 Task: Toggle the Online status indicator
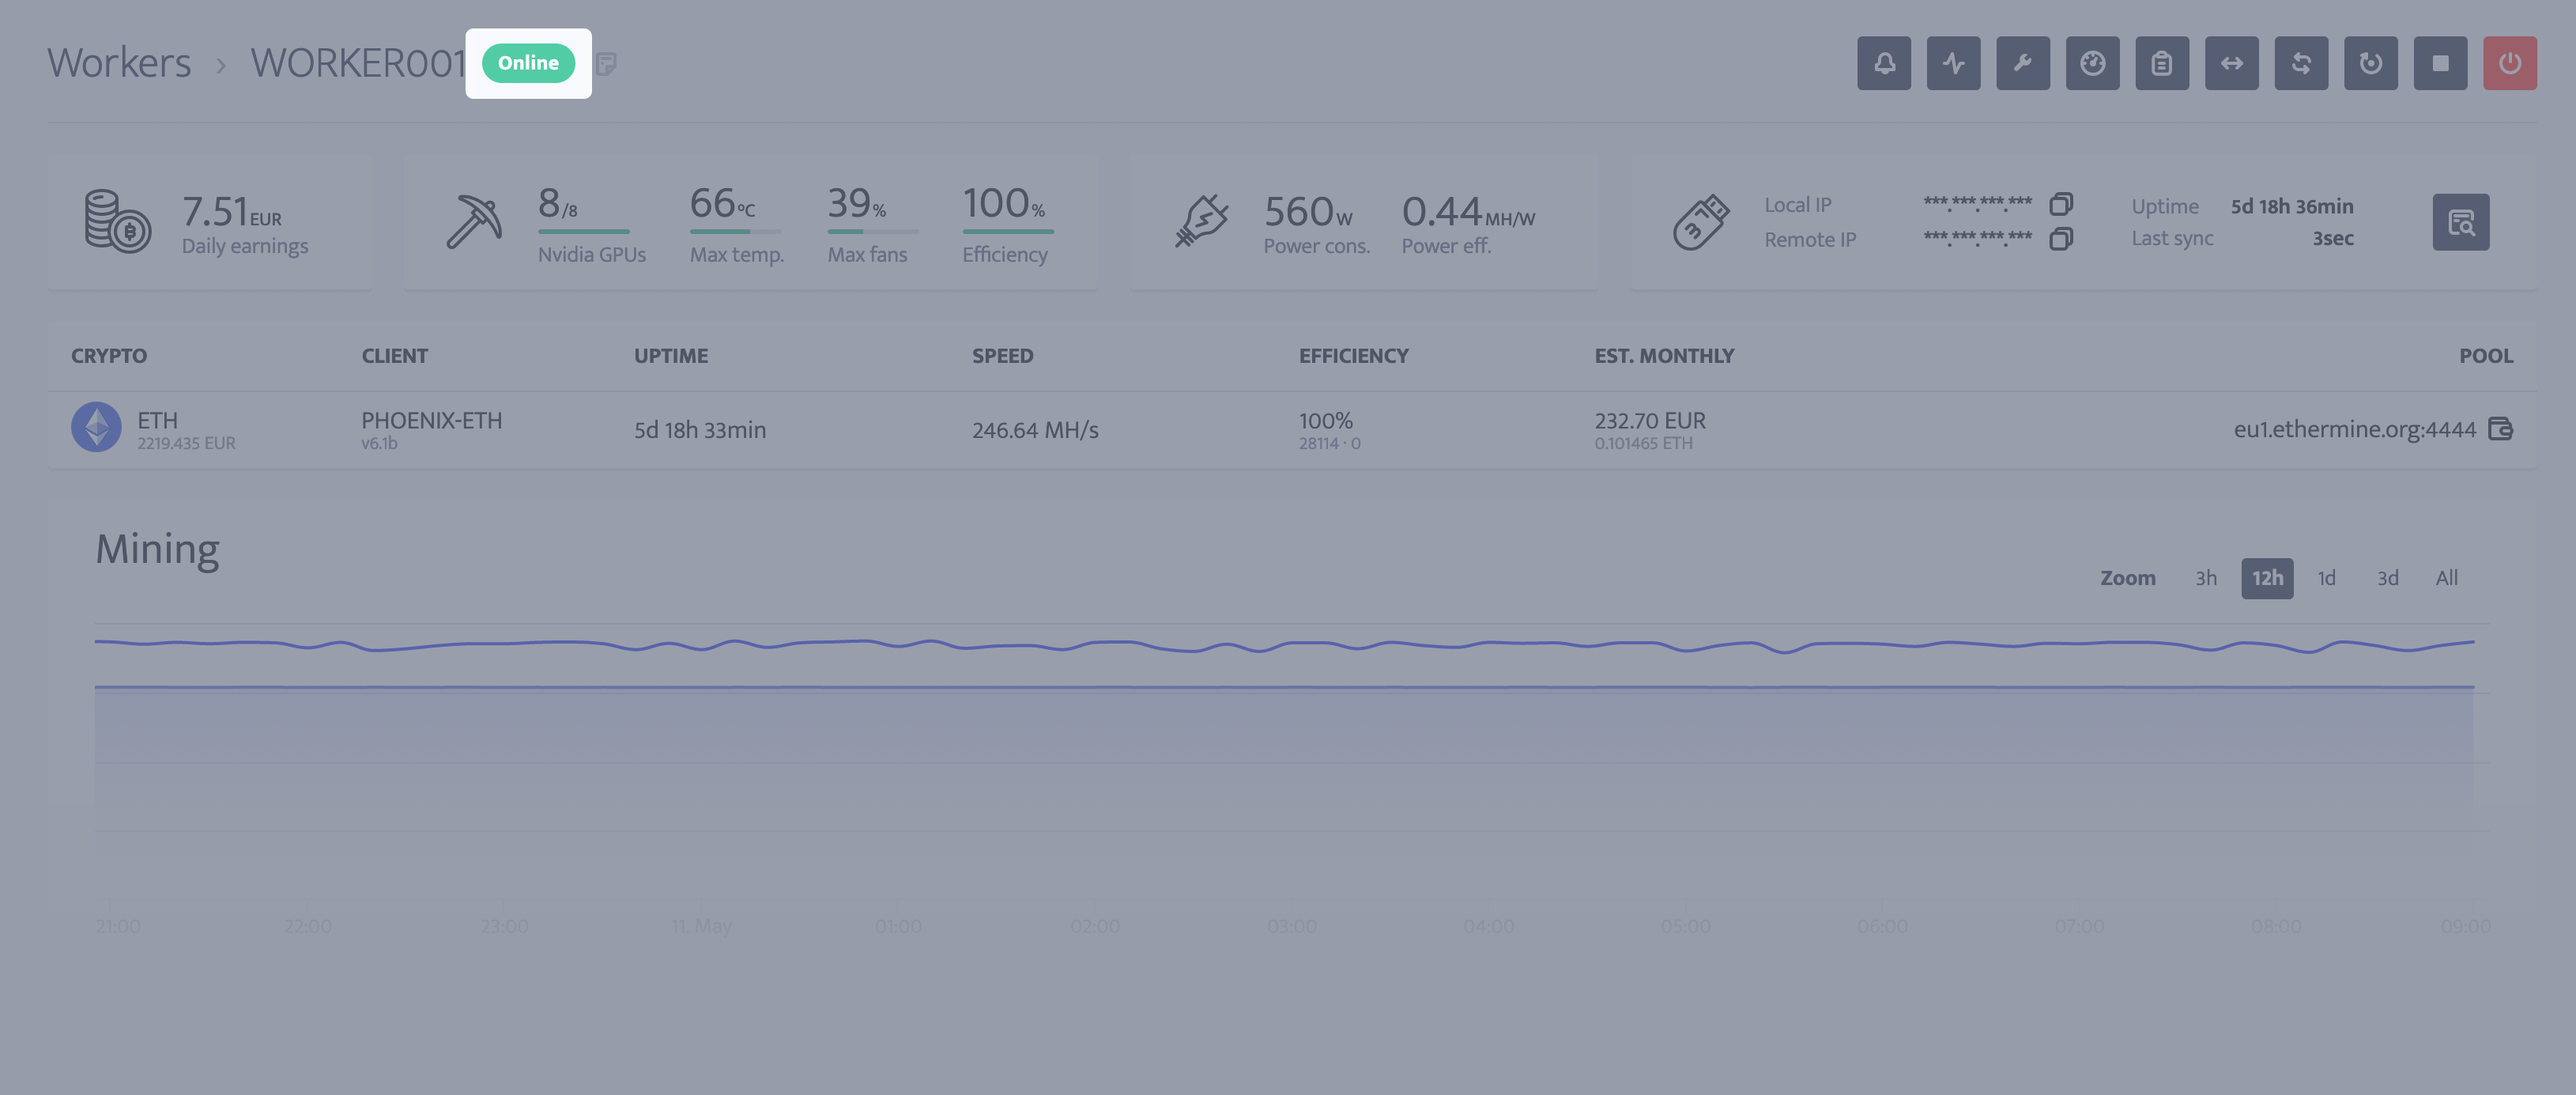[527, 62]
